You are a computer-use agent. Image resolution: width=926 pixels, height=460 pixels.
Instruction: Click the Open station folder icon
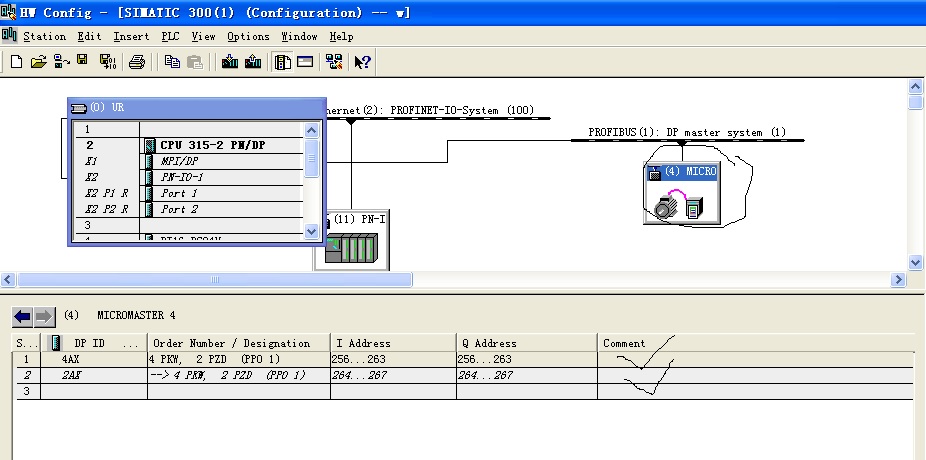pyautogui.click(x=38, y=61)
